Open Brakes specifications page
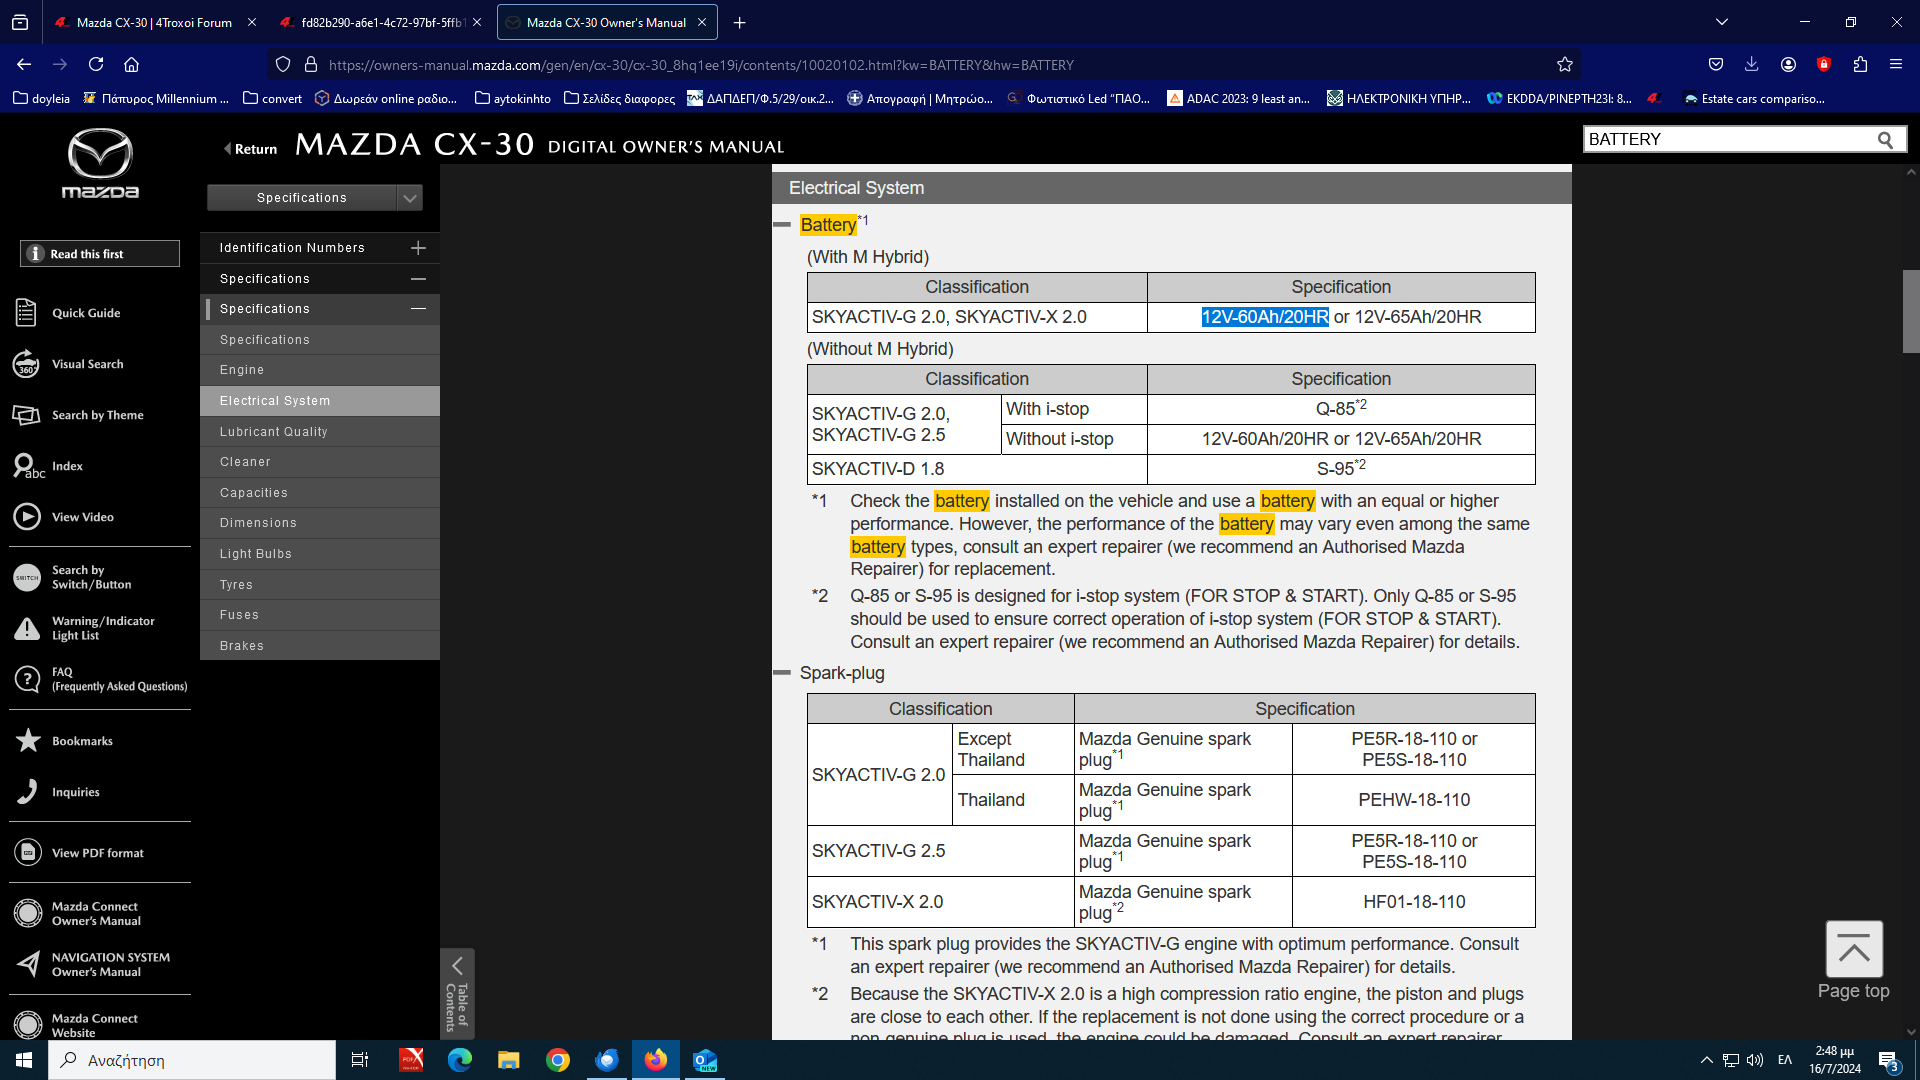 click(x=320, y=646)
